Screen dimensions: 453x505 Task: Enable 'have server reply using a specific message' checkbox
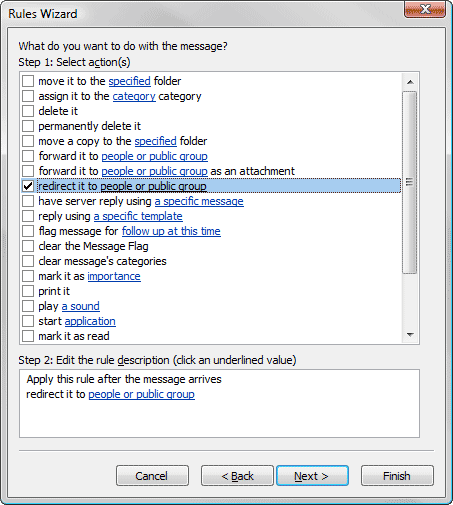pyautogui.click(x=28, y=201)
